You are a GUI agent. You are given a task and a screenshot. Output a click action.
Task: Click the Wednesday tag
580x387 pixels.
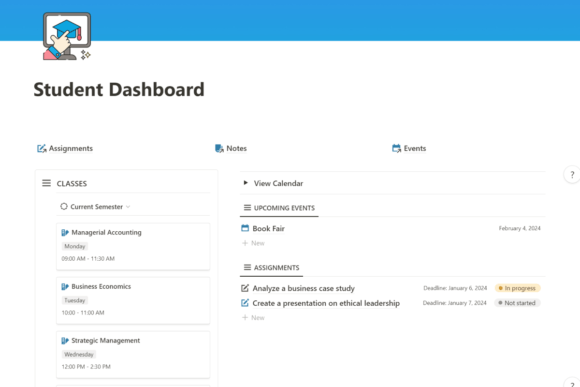coord(79,354)
